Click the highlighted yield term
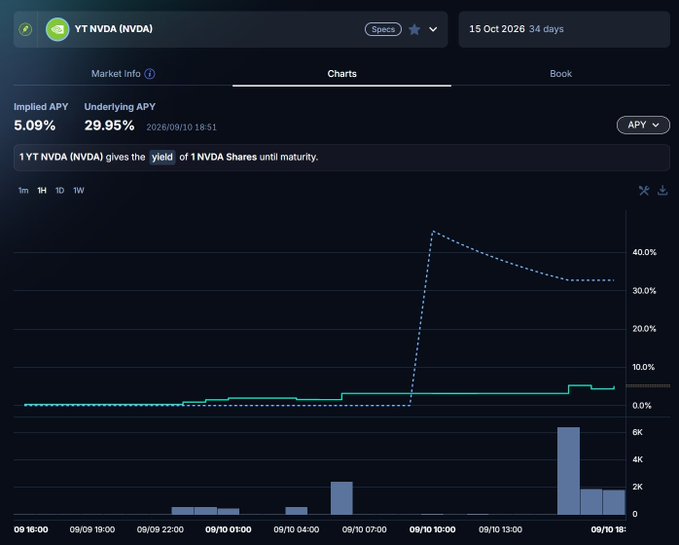Screen dimensions: 679x545 coord(162,157)
